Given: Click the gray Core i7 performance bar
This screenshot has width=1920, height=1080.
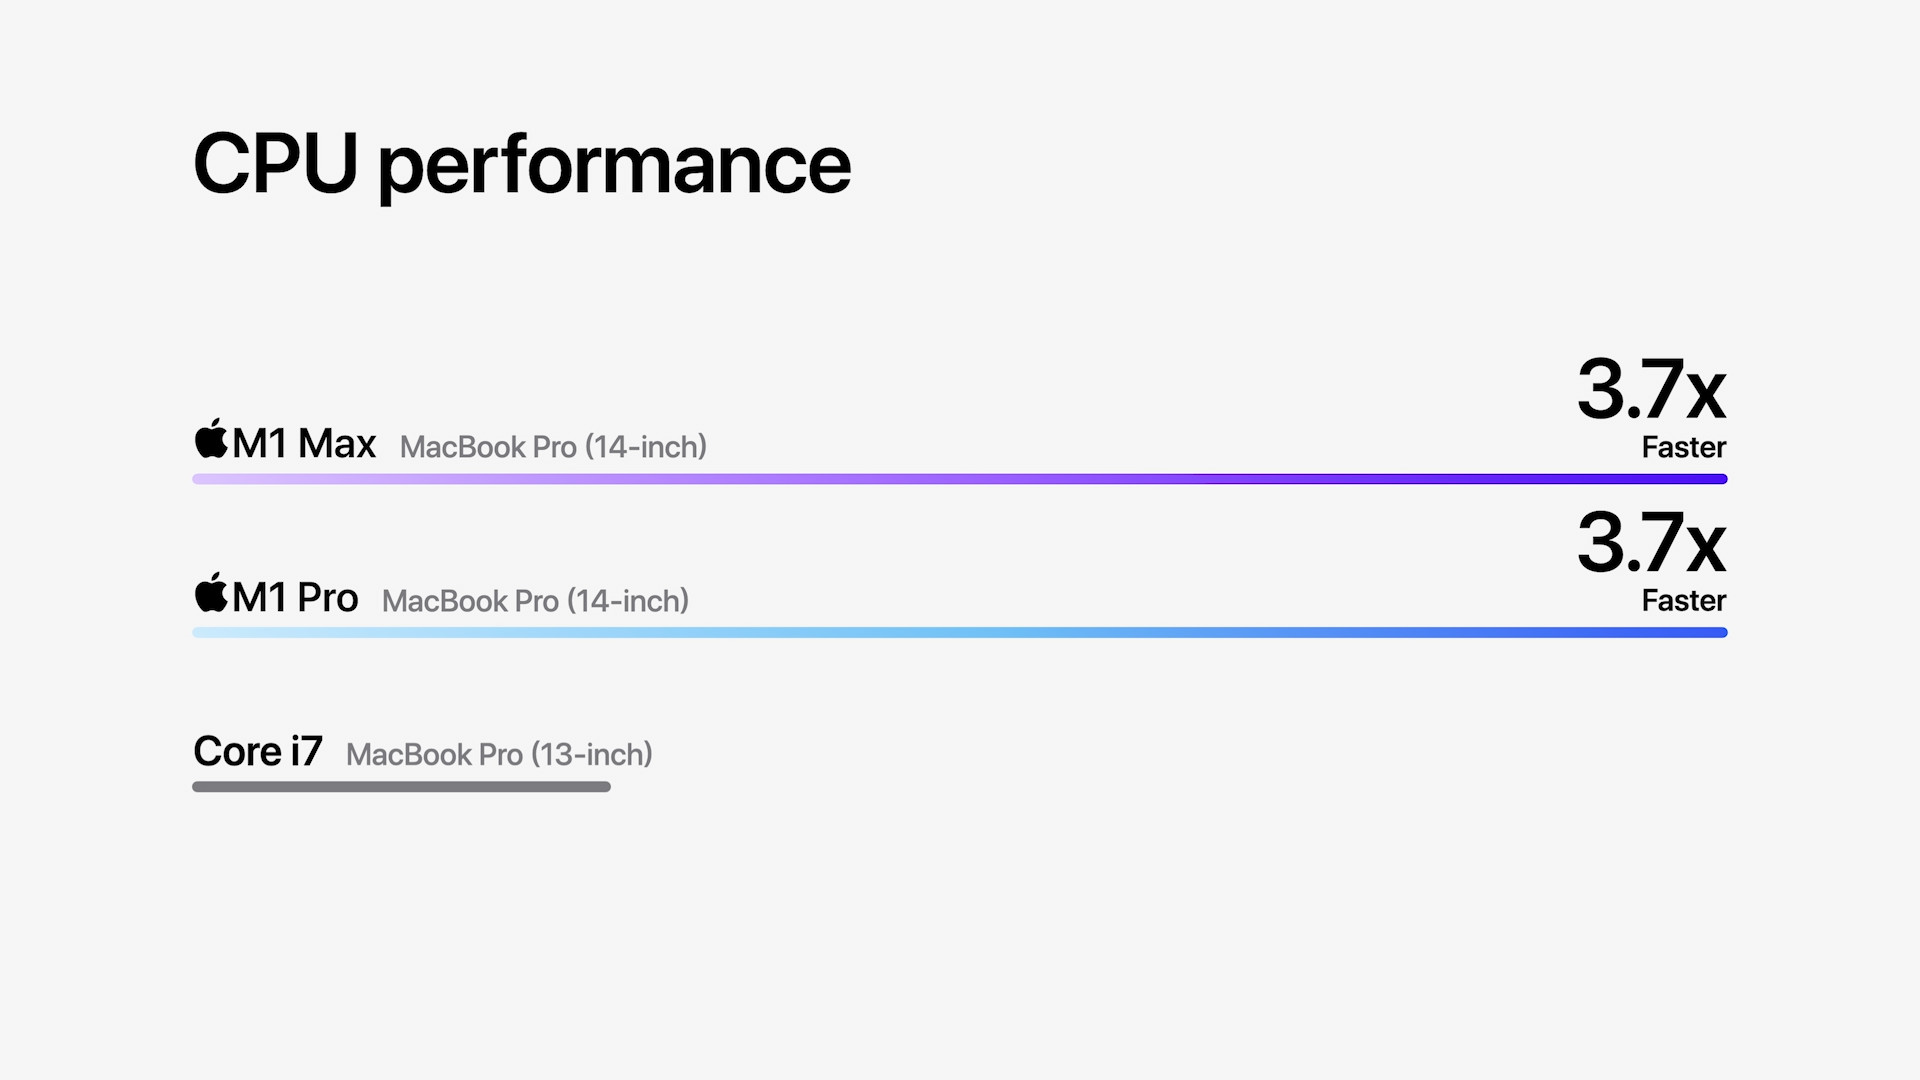Looking at the screenshot, I should pos(401,787).
